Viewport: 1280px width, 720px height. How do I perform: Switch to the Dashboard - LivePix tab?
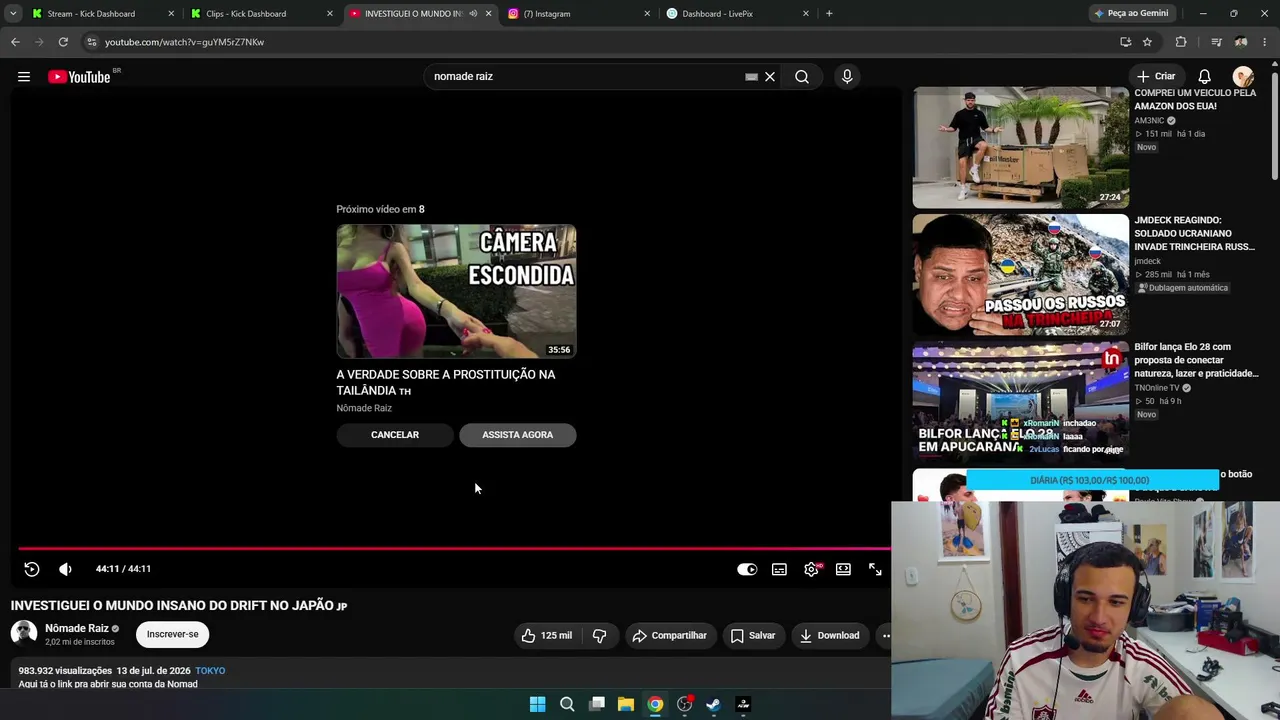click(737, 14)
